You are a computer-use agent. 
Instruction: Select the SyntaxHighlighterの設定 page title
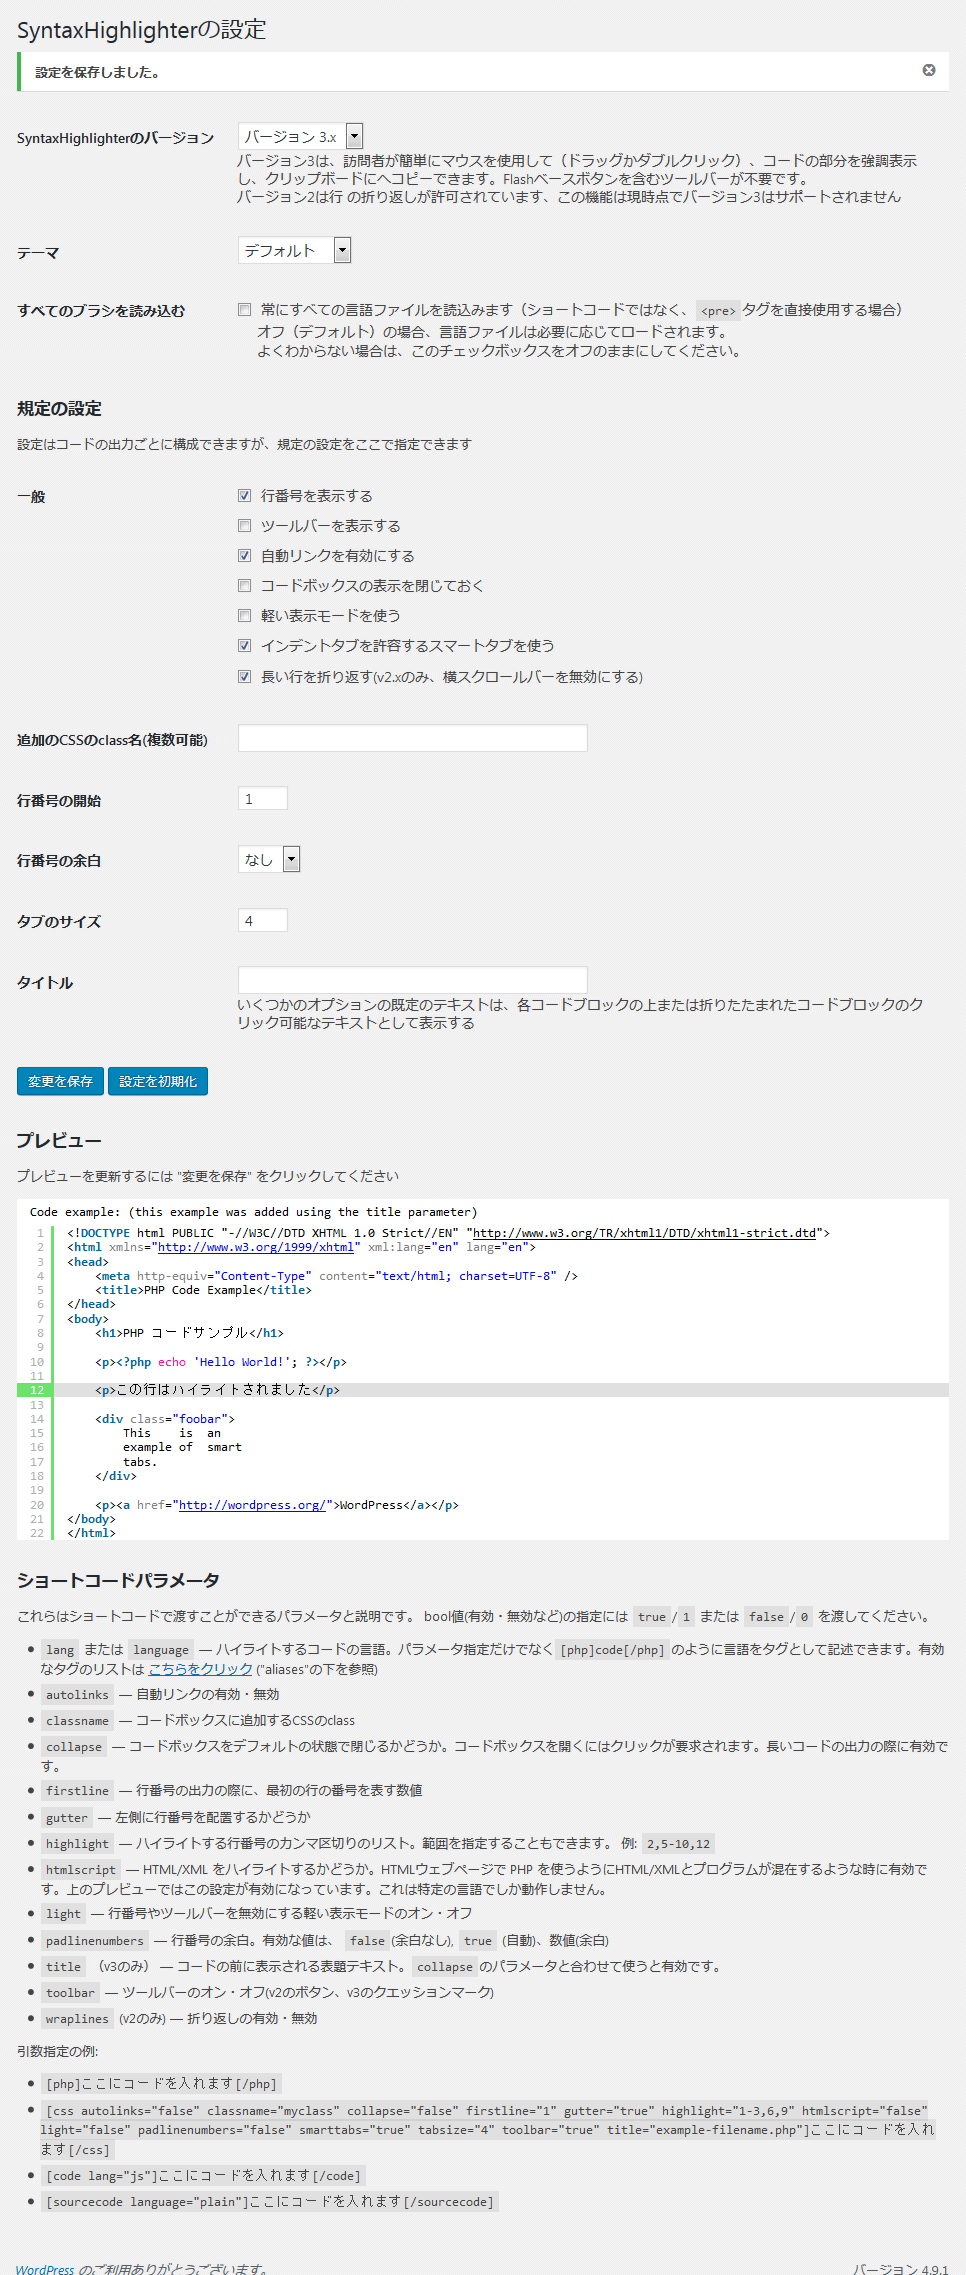142,30
